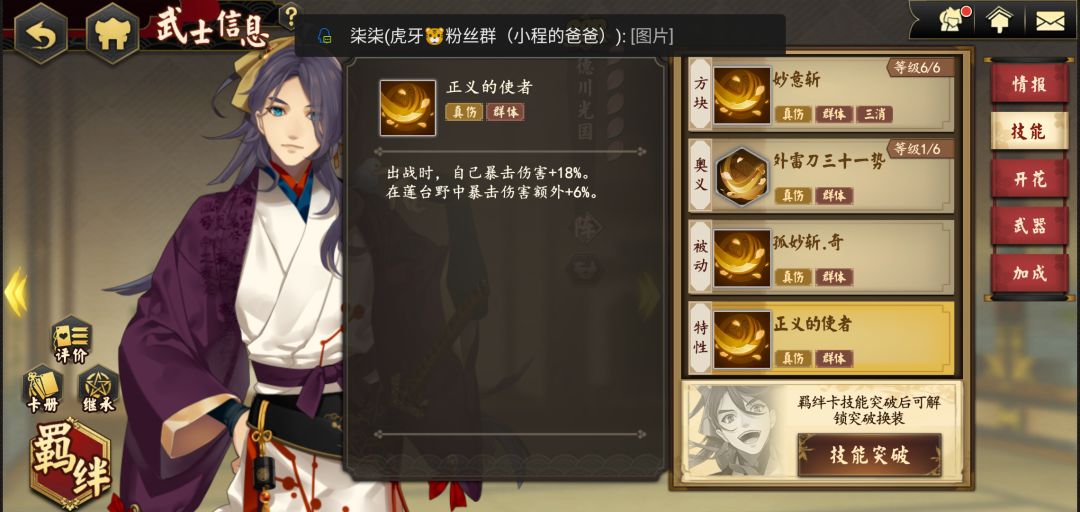Click the up-arrow house icon
The width and height of the screenshot is (1080, 512).
(999, 20)
